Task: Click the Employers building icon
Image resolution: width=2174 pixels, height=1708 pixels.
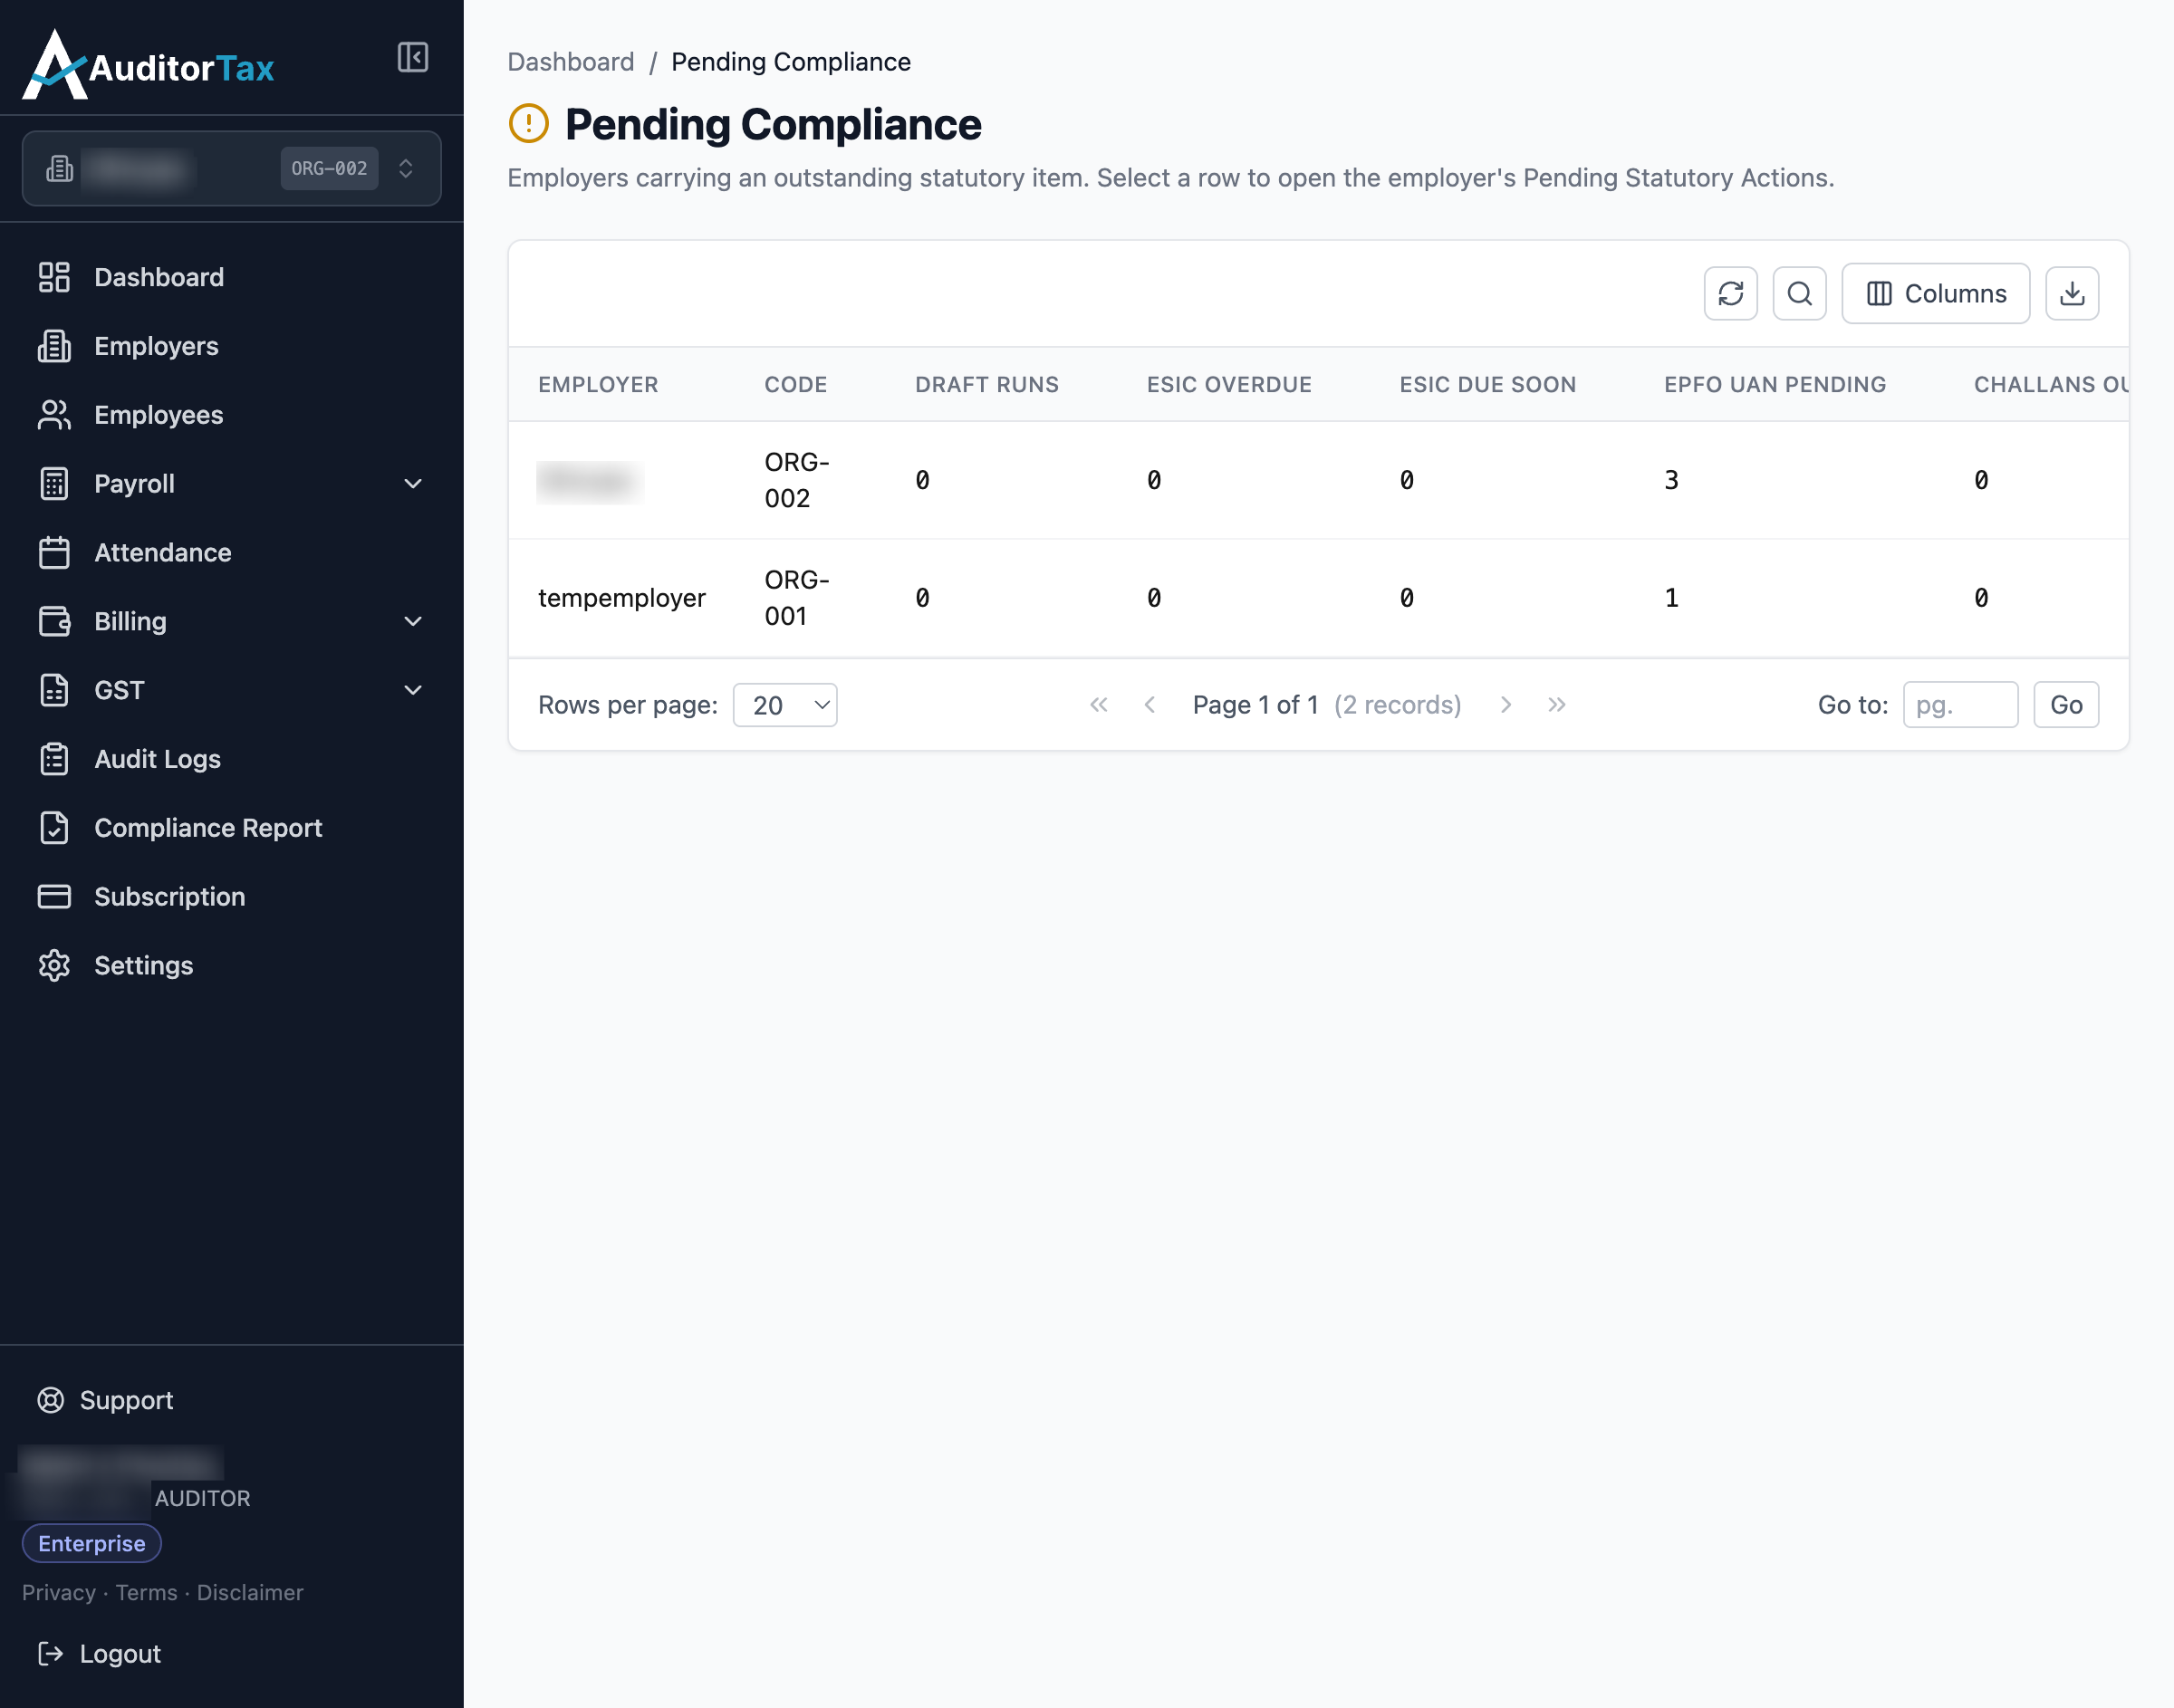Action: pos(54,346)
